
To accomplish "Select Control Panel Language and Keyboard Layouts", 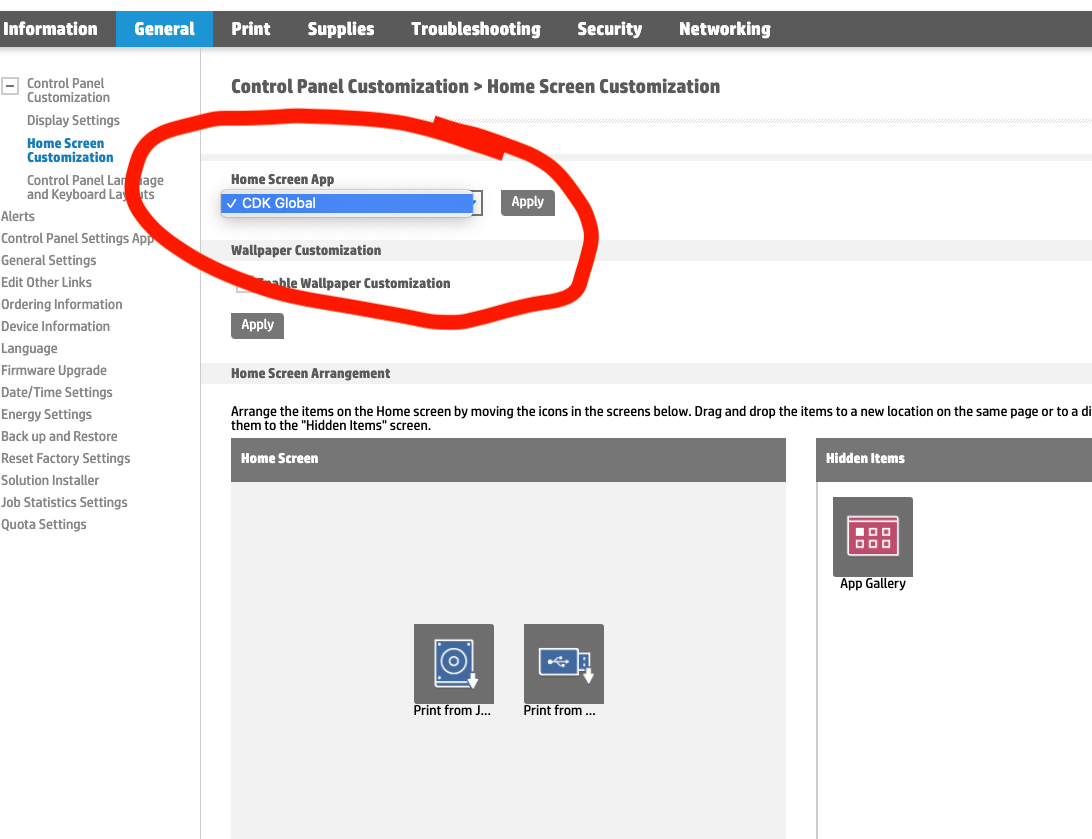I will point(94,186).
